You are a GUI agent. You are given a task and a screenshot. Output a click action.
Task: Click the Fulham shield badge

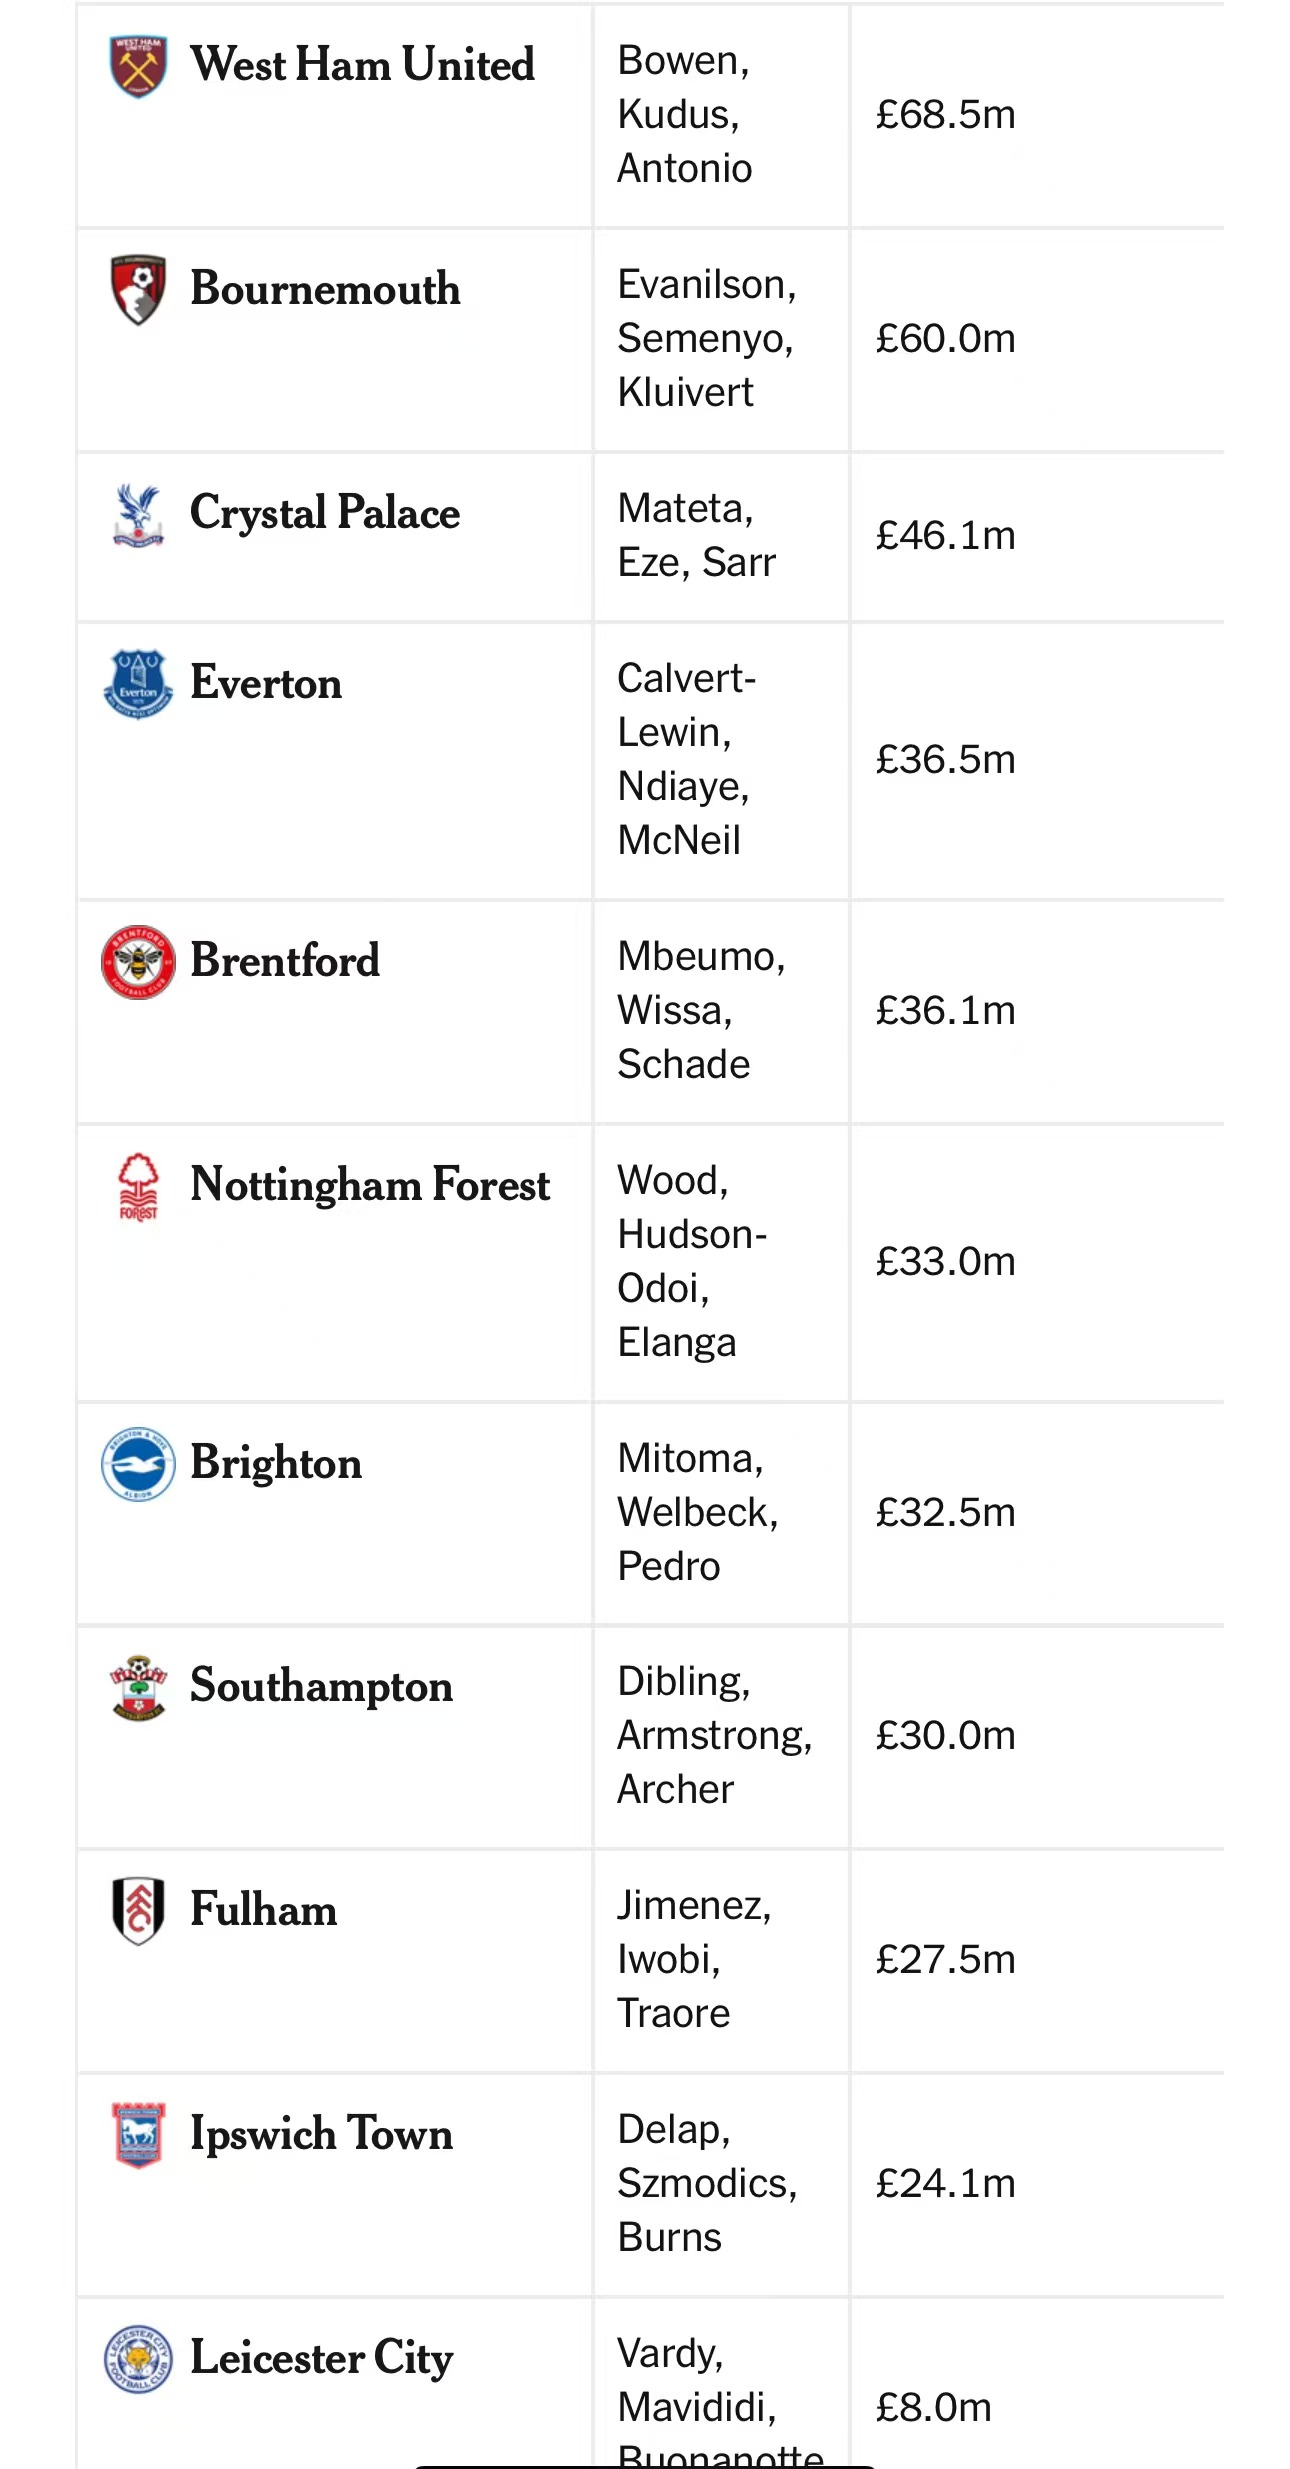pos(138,1911)
